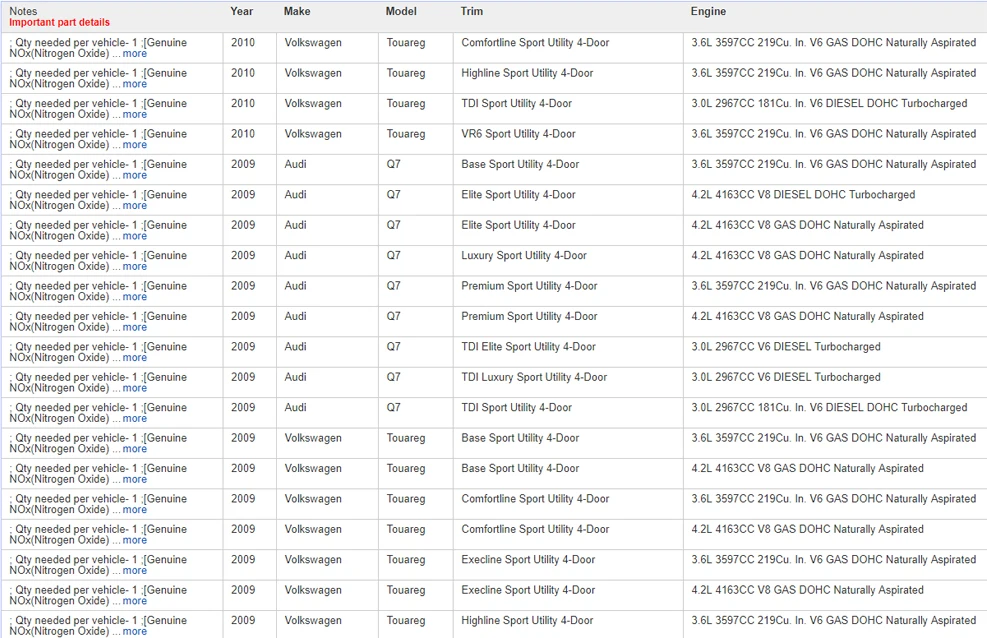This screenshot has height=638, width=987.
Task: Click the Trim column header
Action: pos(472,11)
